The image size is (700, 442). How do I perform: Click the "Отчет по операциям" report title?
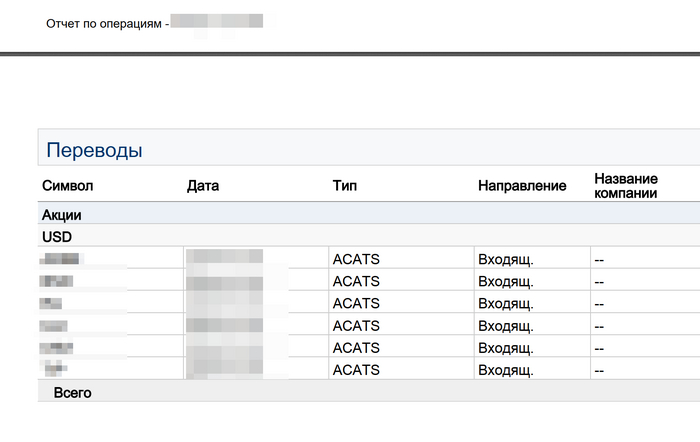point(103,22)
